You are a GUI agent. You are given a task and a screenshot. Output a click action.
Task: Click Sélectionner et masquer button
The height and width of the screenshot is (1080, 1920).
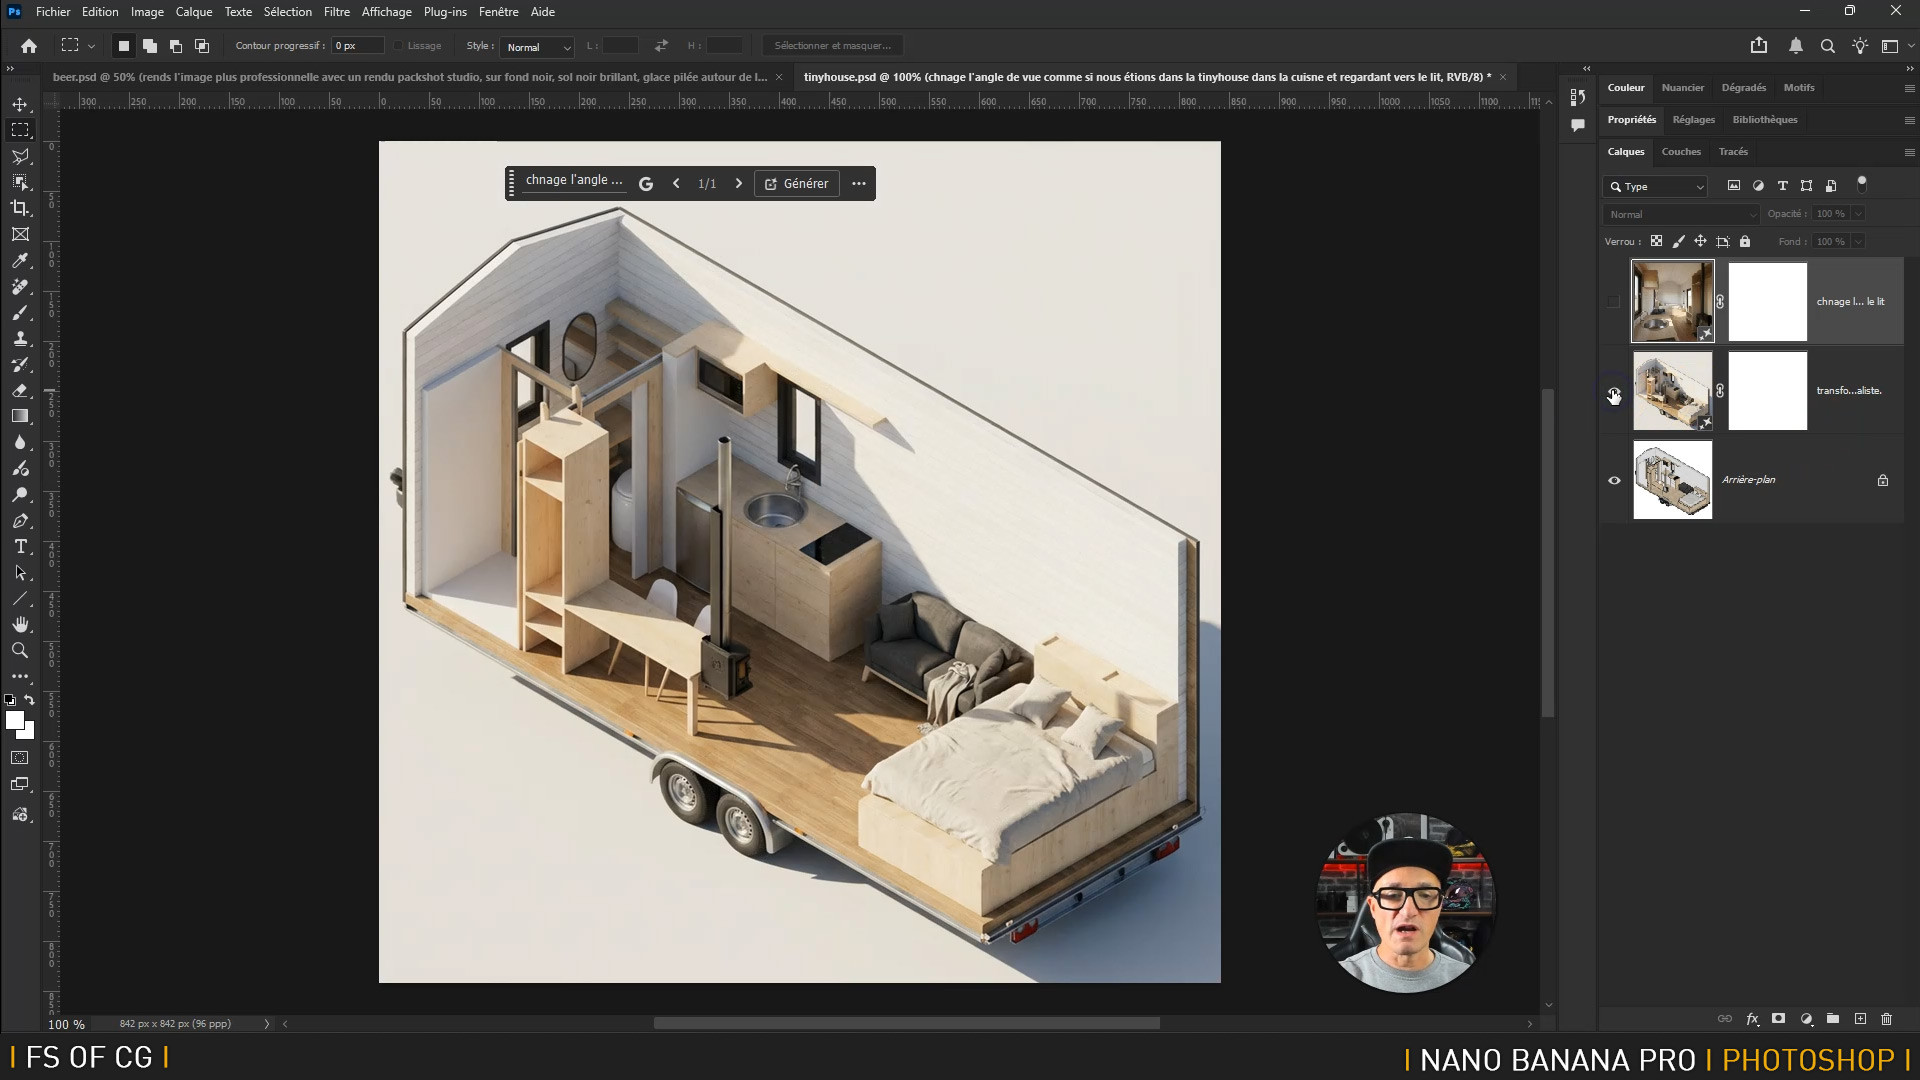coord(832,46)
